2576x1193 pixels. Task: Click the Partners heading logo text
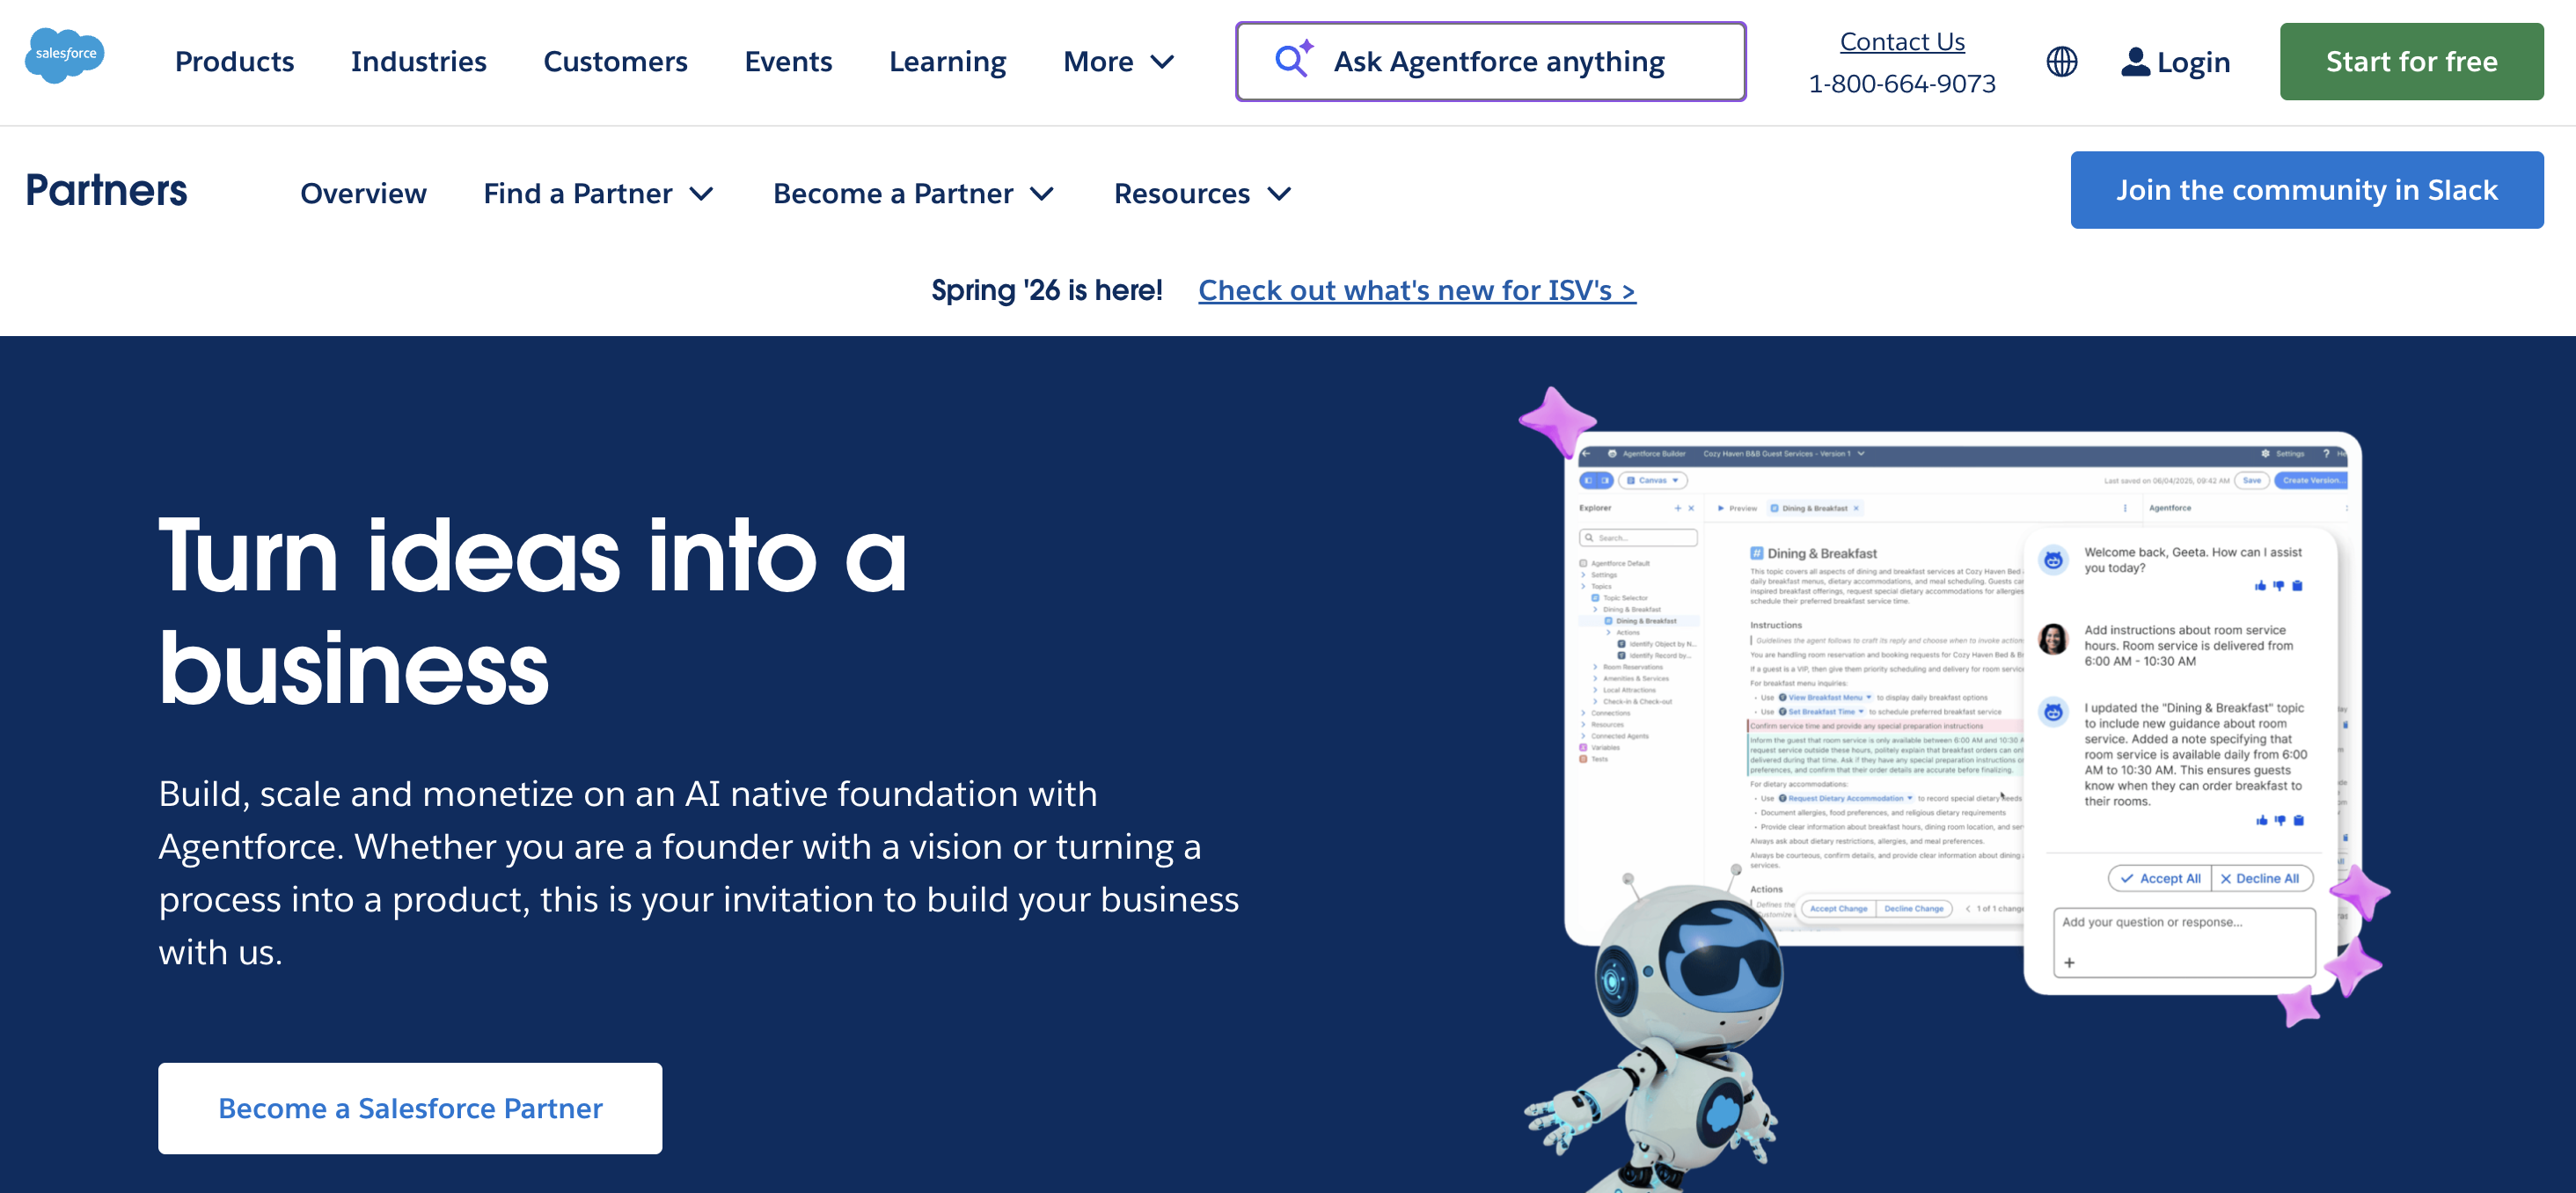pyautogui.click(x=106, y=190)
